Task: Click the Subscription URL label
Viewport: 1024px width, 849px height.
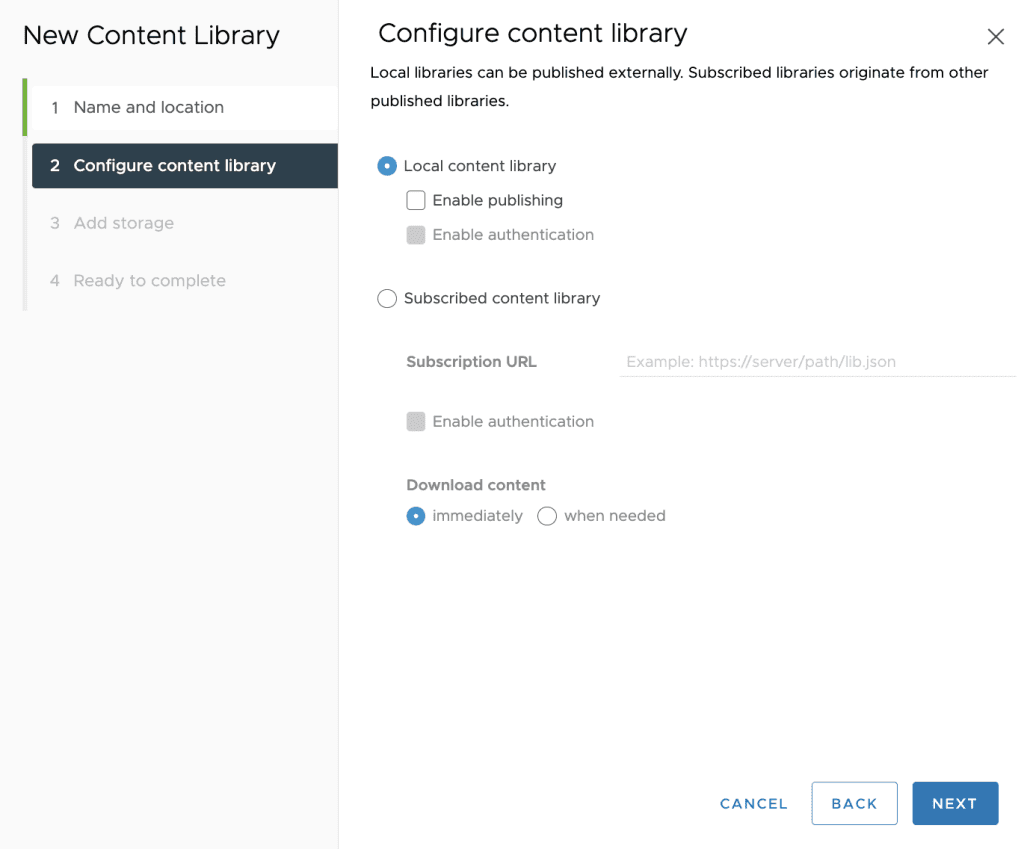Action: coord(472,362)
